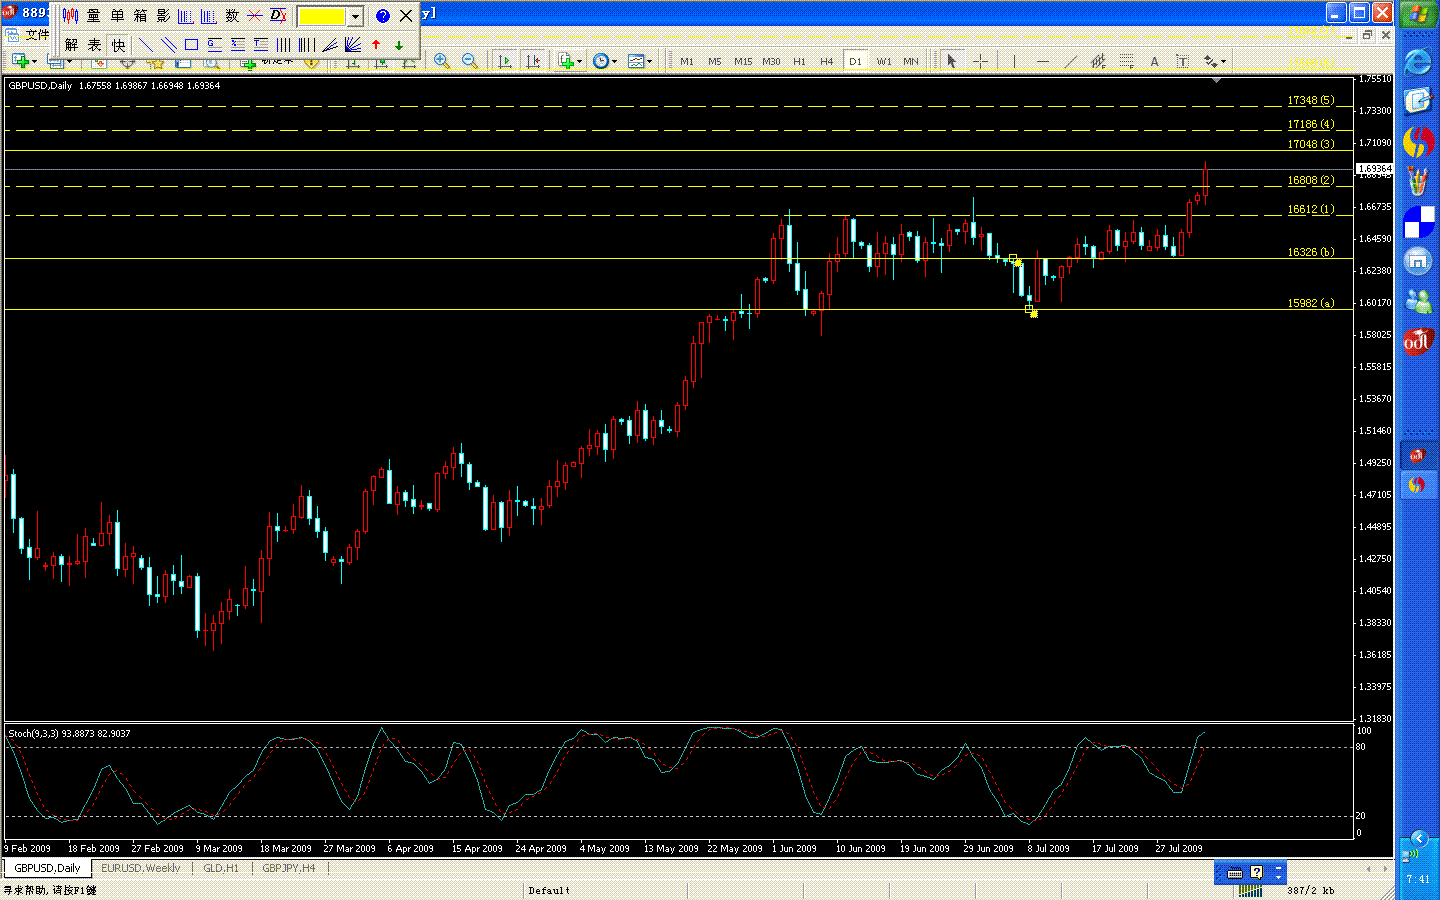Click the 量 button in floating toolbar
Image resolution: width=1440 pixels, height=900 pixels.
(94, 16)
